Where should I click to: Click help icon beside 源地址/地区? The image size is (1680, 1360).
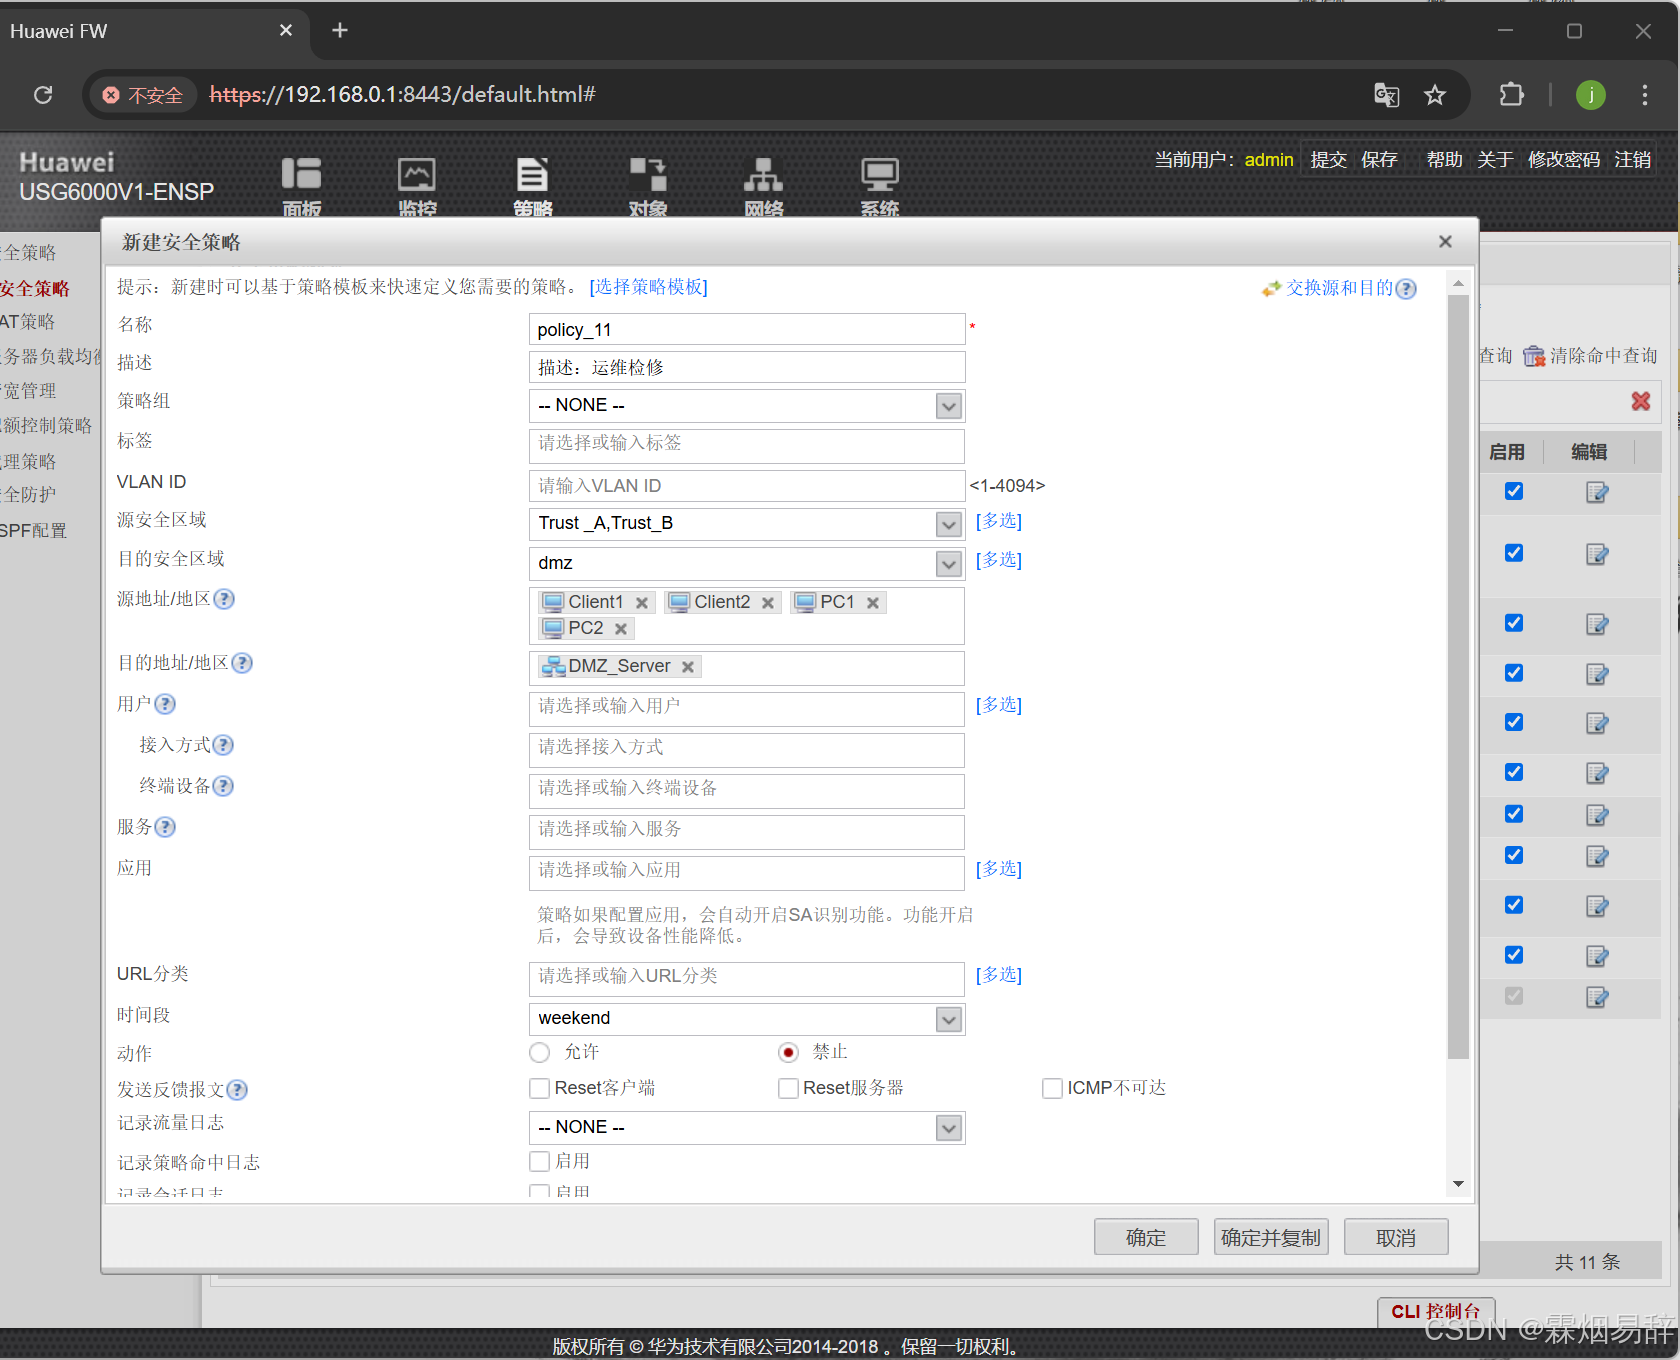tap(224, 599)
